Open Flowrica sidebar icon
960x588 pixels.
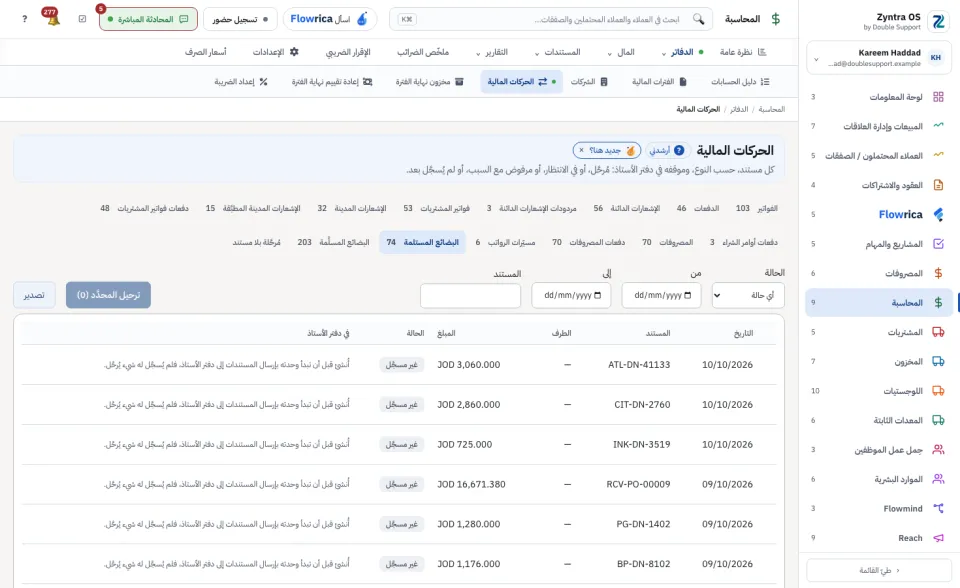(x=938, y=214)
